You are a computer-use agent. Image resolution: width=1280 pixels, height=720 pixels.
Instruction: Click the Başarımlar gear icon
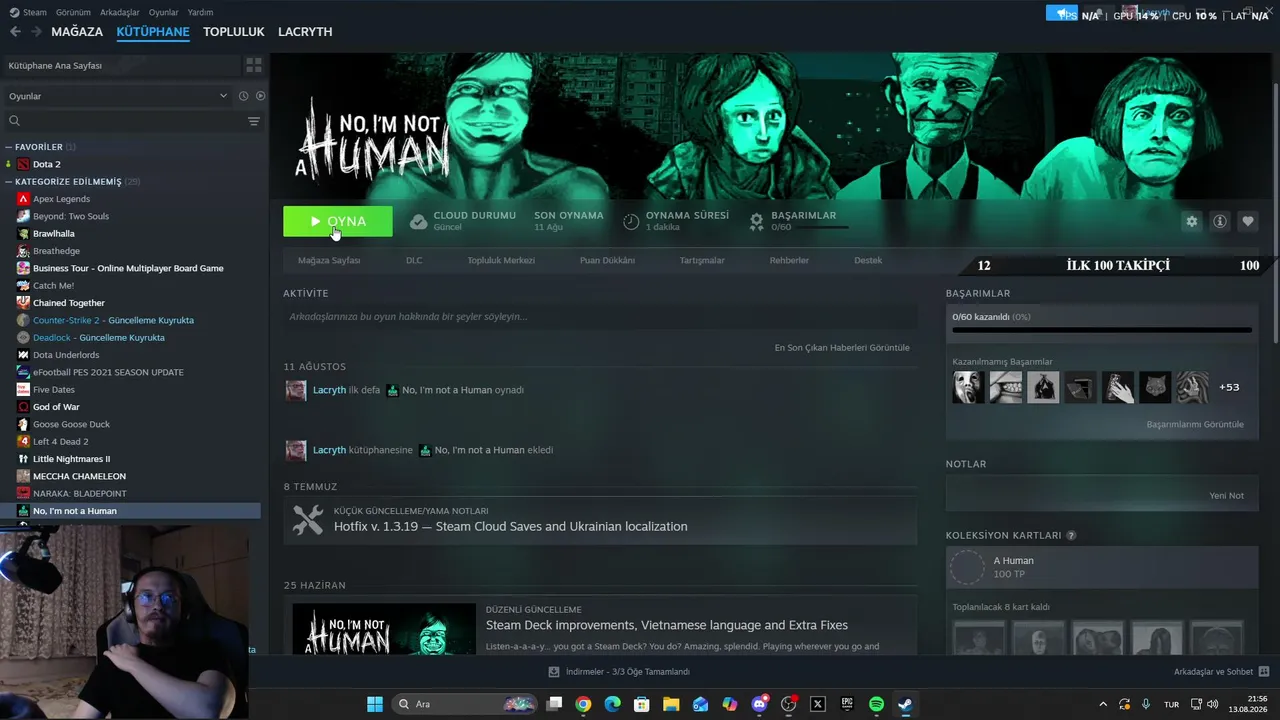coord(756,221)
